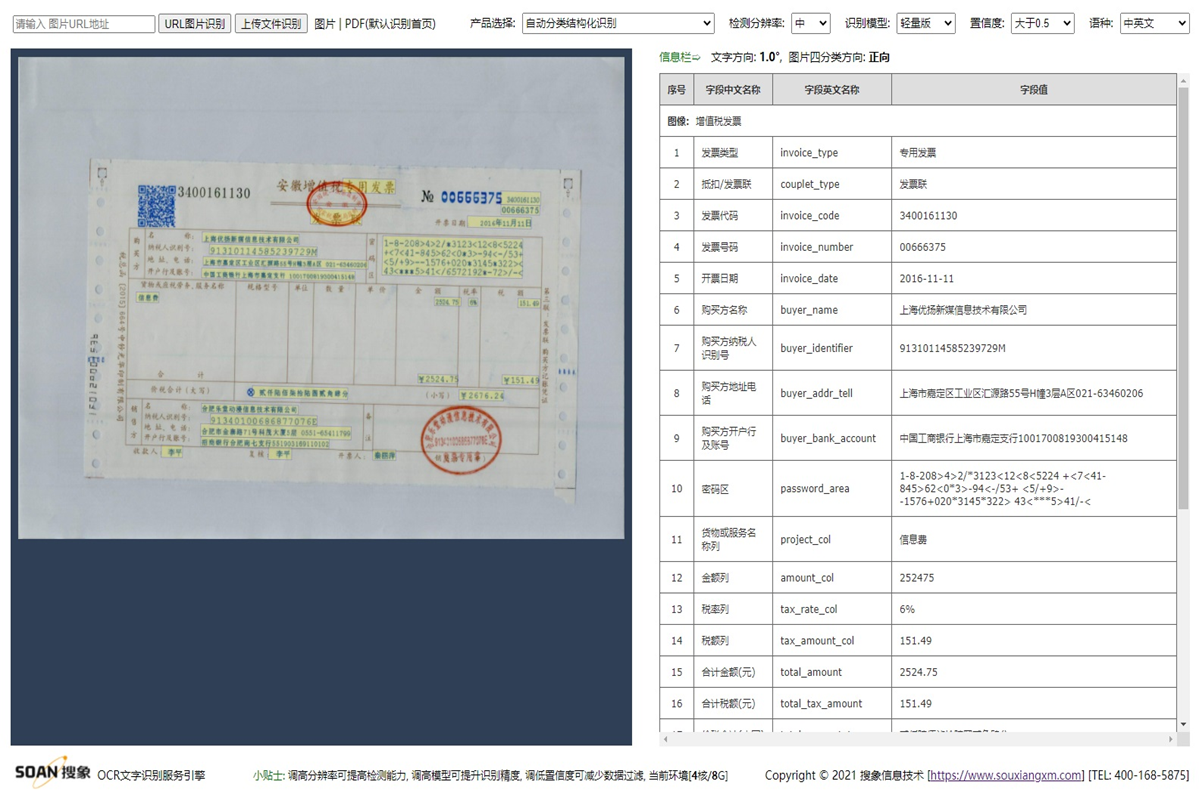Click the 上传文件识别 button

coord(271,23)
